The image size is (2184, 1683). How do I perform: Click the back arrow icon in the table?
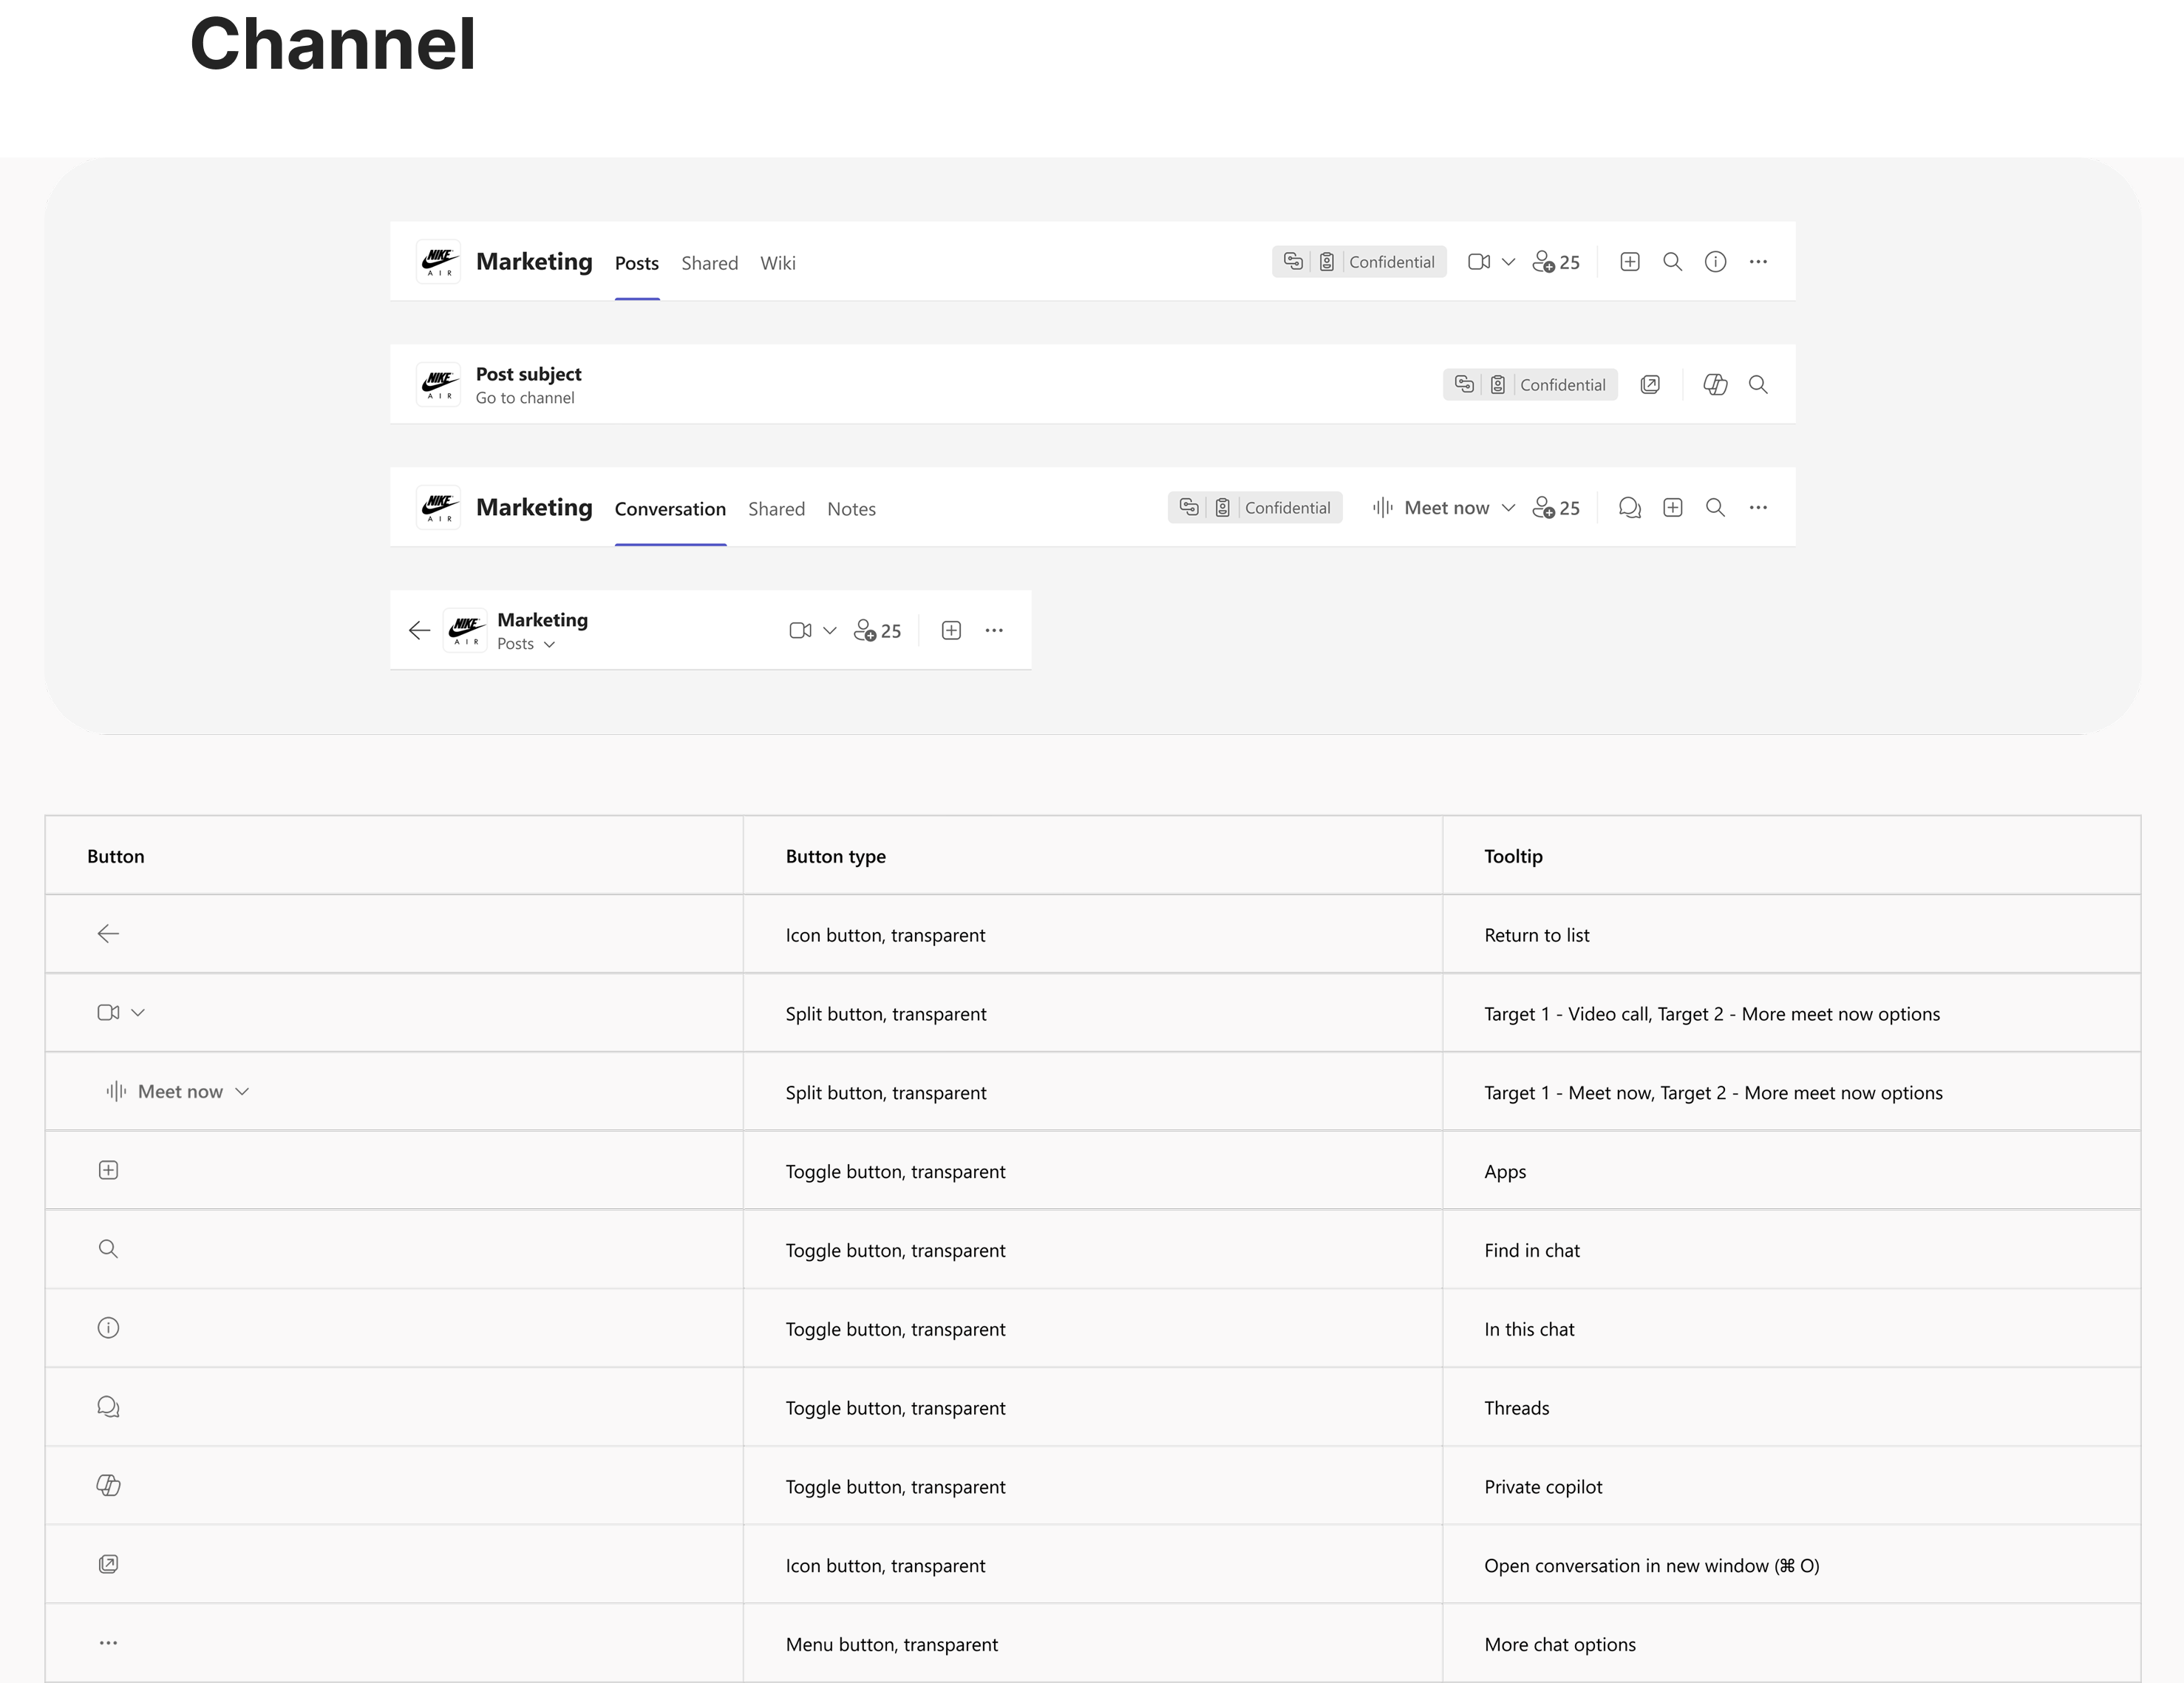coord(108,934)
